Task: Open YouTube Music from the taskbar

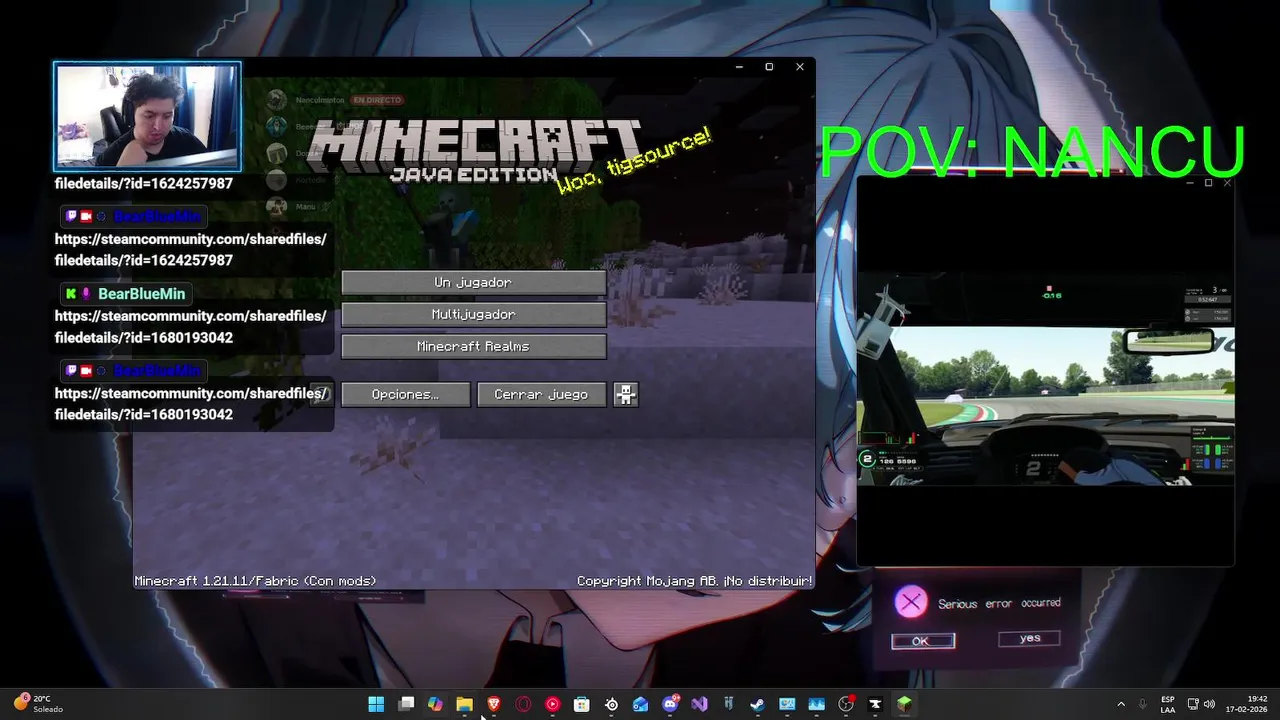Action: (552, 704)
